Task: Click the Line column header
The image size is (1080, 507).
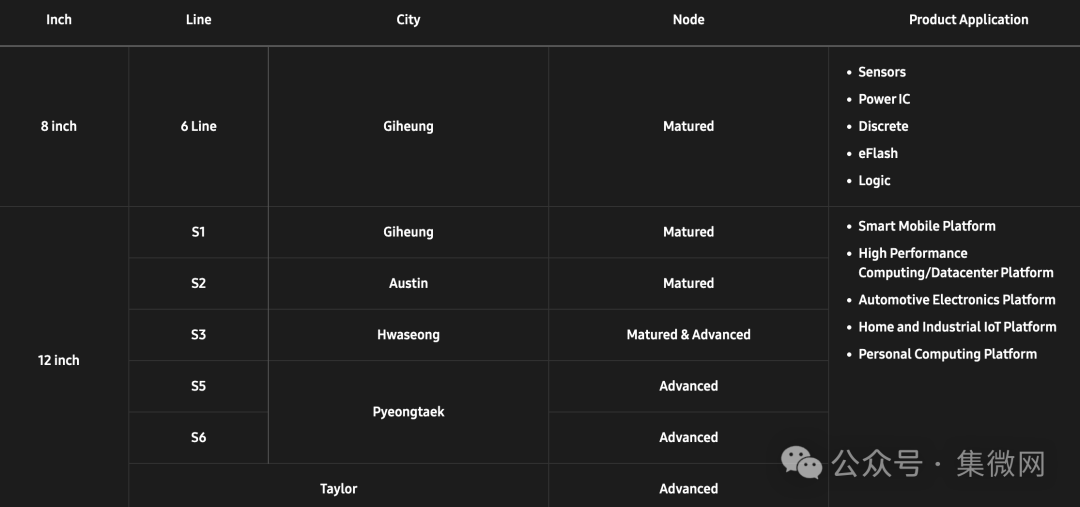Action: point(198,19)
